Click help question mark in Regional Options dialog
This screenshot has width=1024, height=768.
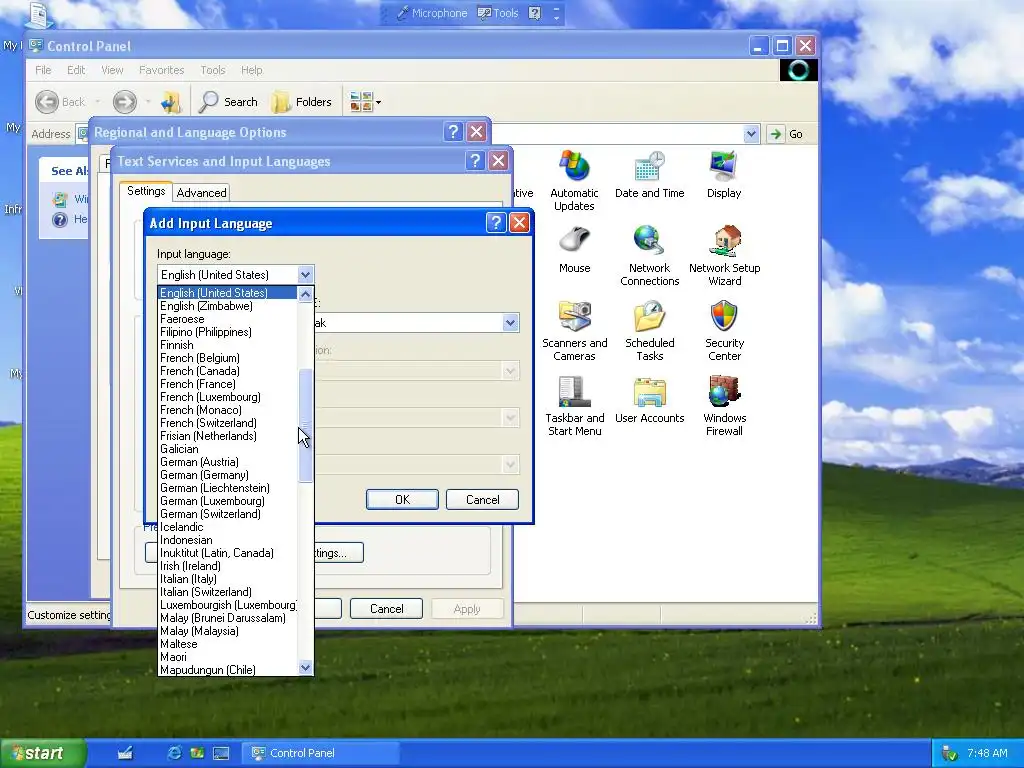tap(453, 132)
